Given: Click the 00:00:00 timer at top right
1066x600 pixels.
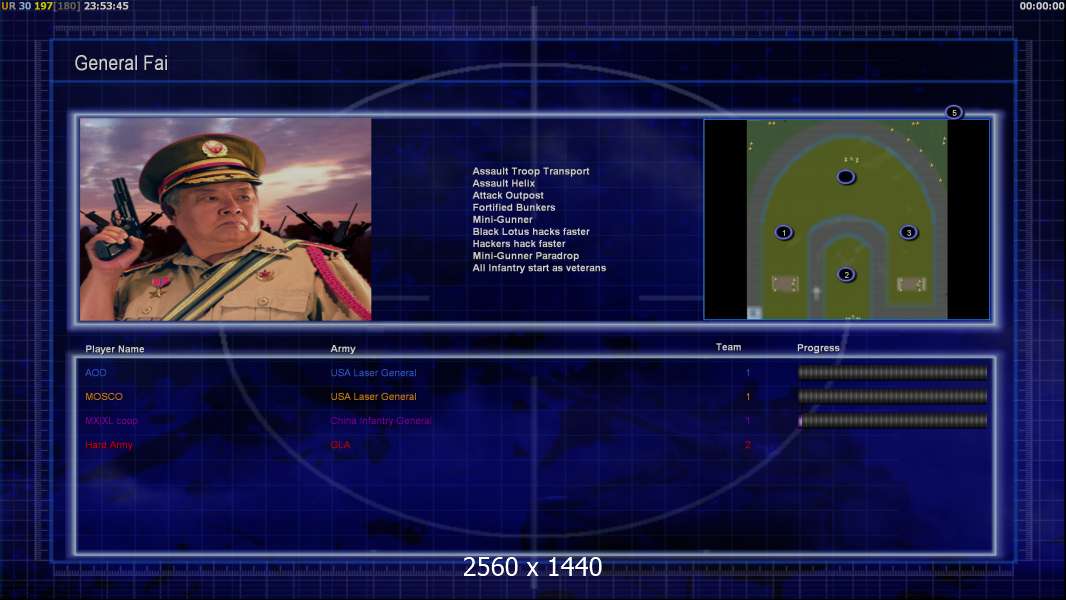Looking at the screenshot, I should 1042,6.
